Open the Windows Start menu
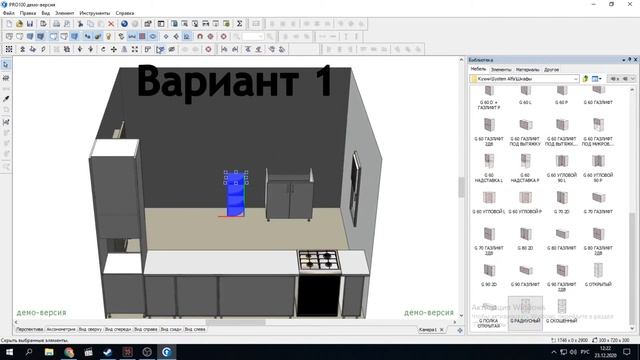 [9, 352]
